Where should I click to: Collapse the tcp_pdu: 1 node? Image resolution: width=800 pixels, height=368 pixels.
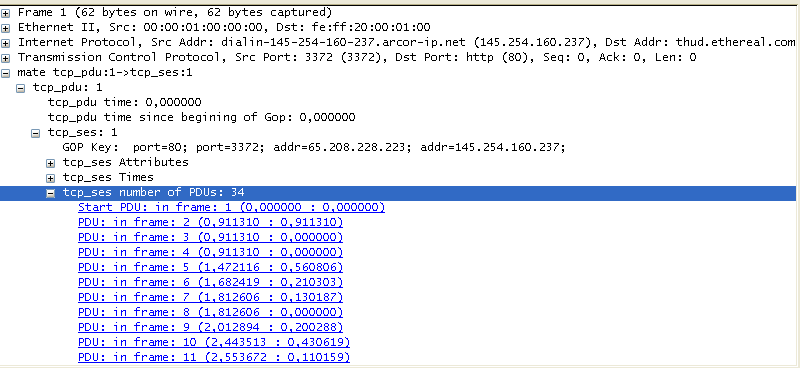20,88
